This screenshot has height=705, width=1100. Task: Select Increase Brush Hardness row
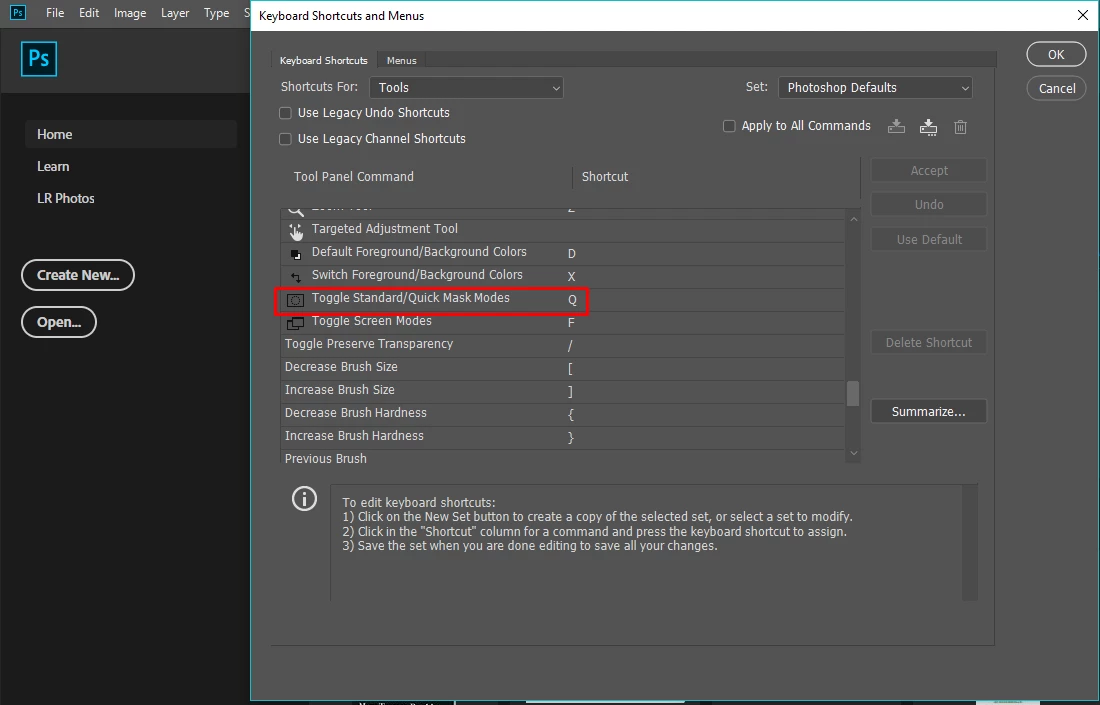(x=563, y=438)
